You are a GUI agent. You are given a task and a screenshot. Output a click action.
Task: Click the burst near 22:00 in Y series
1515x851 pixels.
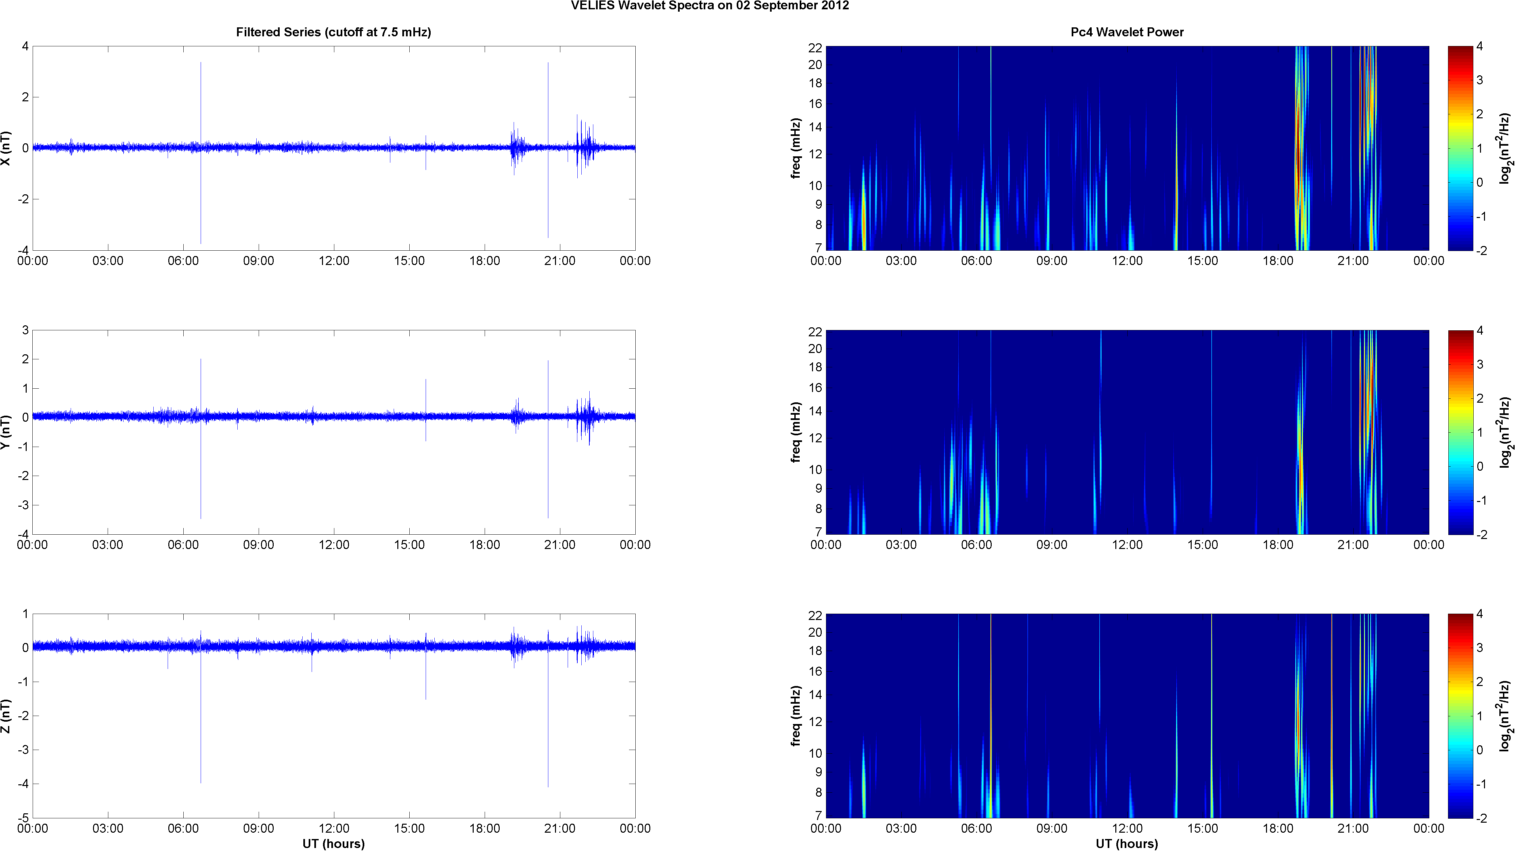[x=587, y=417]
